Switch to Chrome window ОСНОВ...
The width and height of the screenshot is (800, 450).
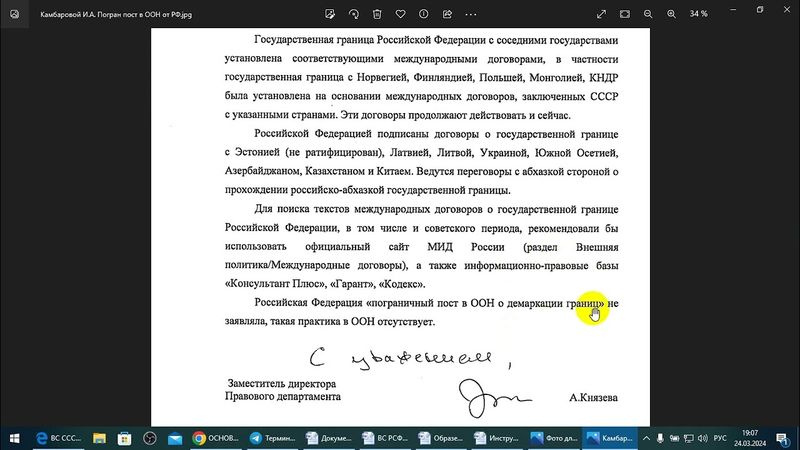click(x=216, y=438)
